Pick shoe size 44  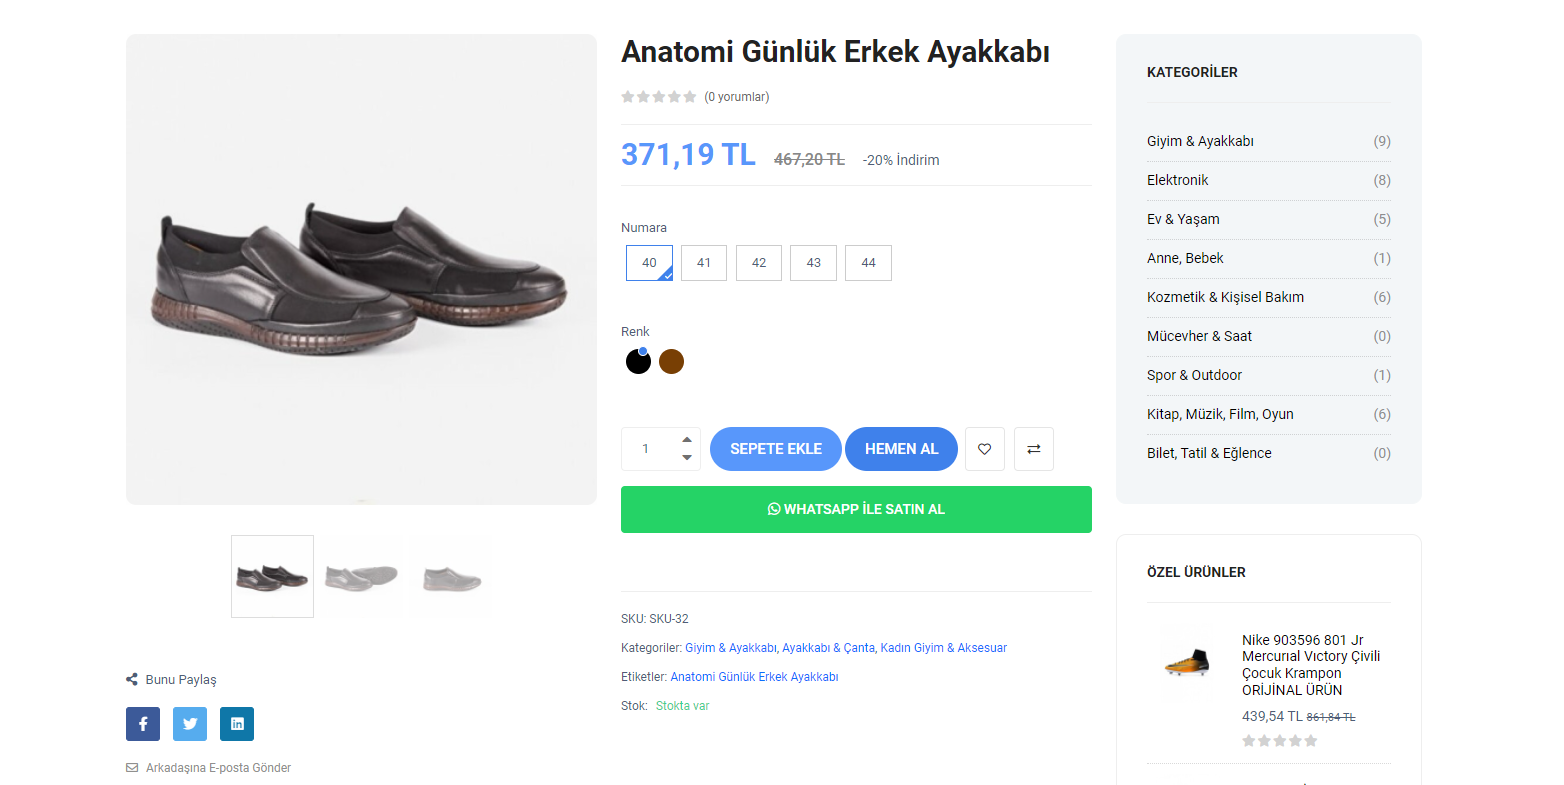[868, 263]
